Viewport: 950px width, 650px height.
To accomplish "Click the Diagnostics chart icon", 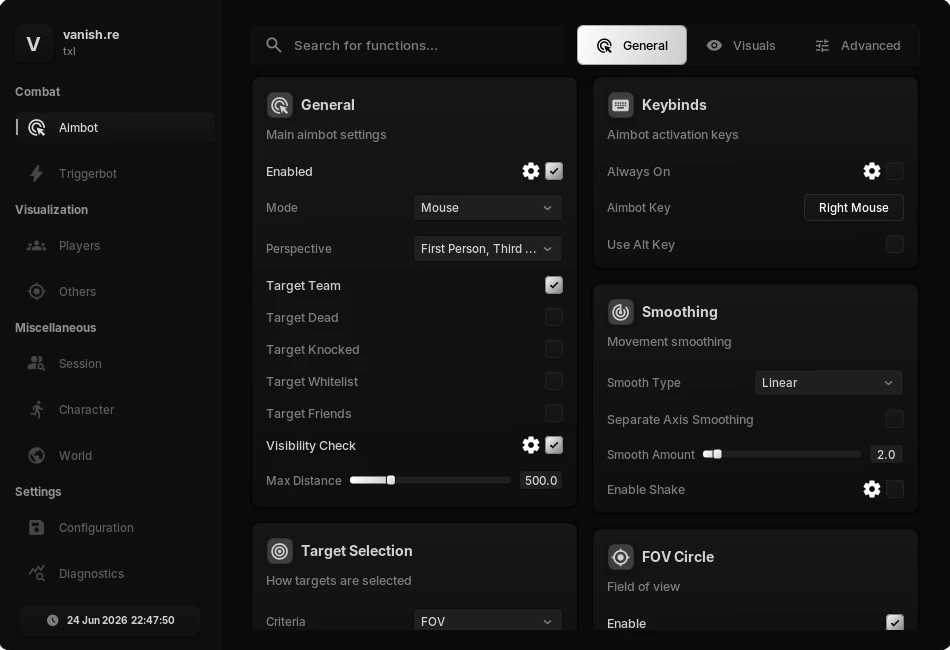I will (x=36, y=573).
